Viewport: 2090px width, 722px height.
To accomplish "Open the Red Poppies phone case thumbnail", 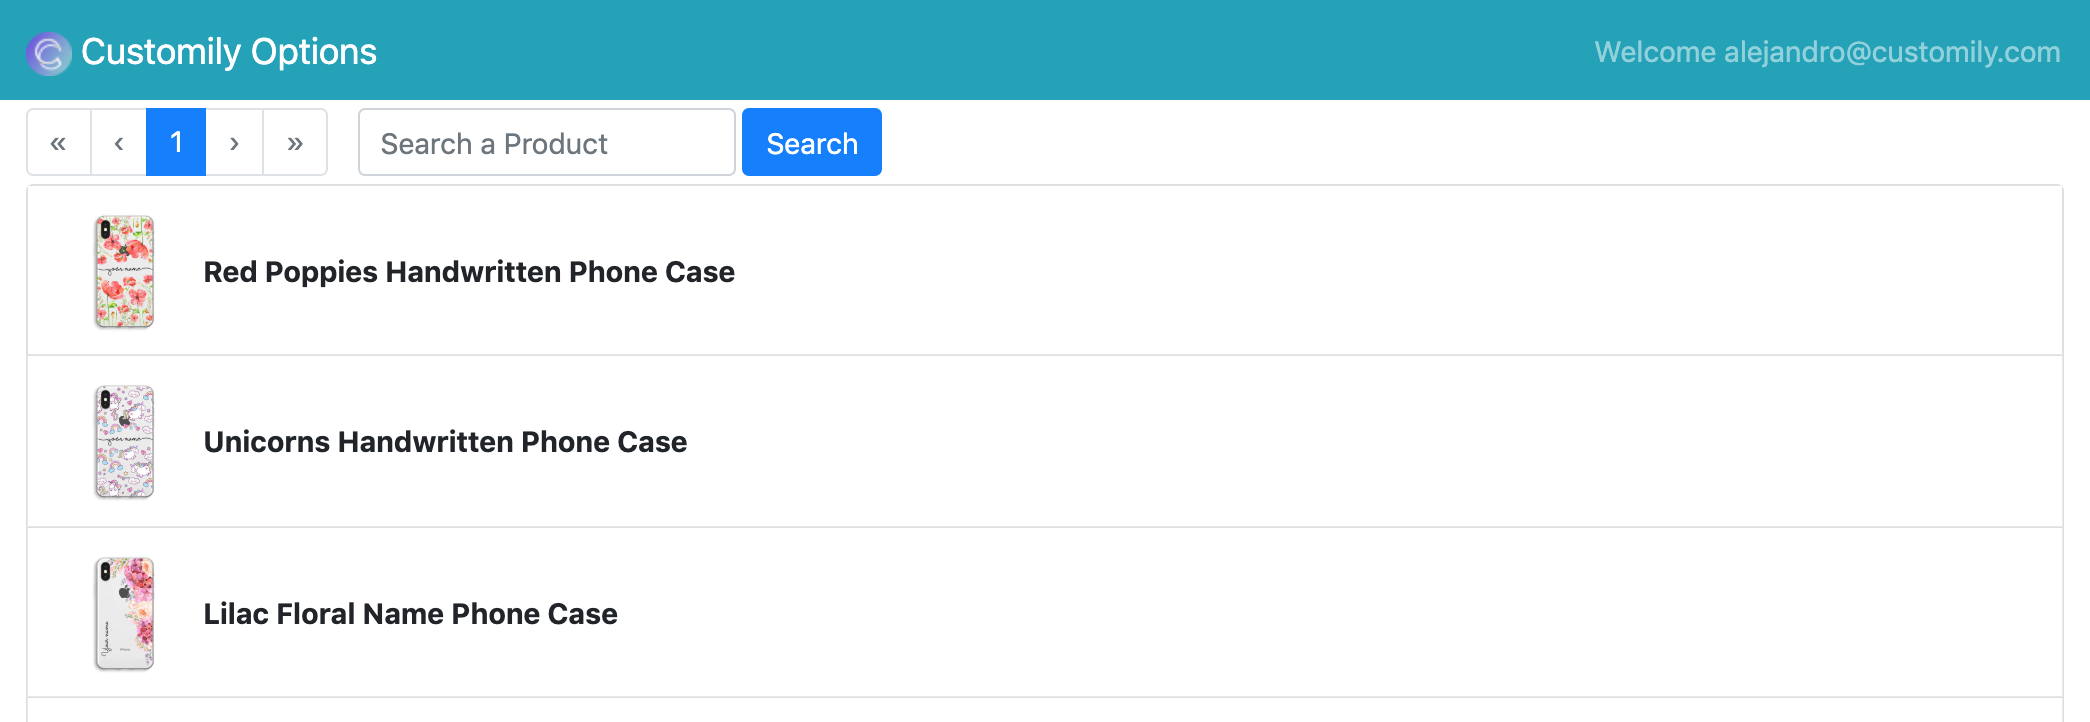I will click(125, 271).
